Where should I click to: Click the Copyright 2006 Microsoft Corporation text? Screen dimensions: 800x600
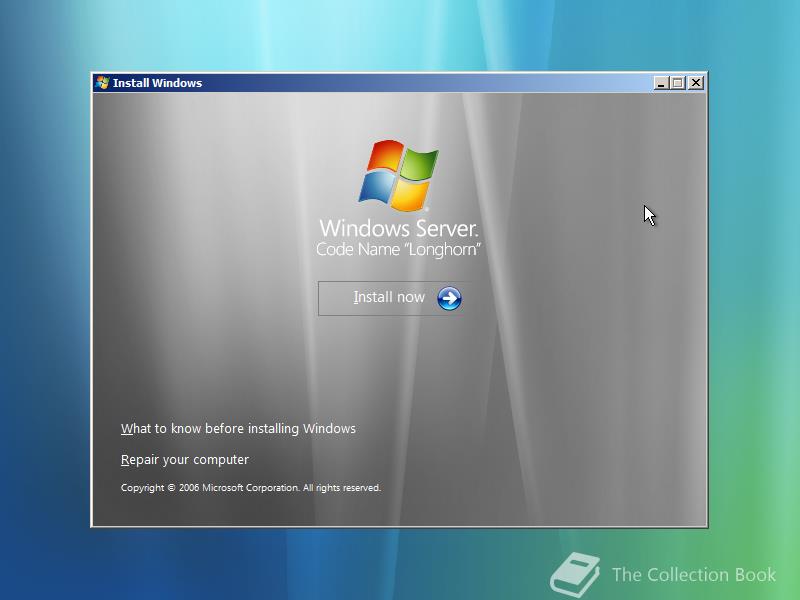point(251,488)
